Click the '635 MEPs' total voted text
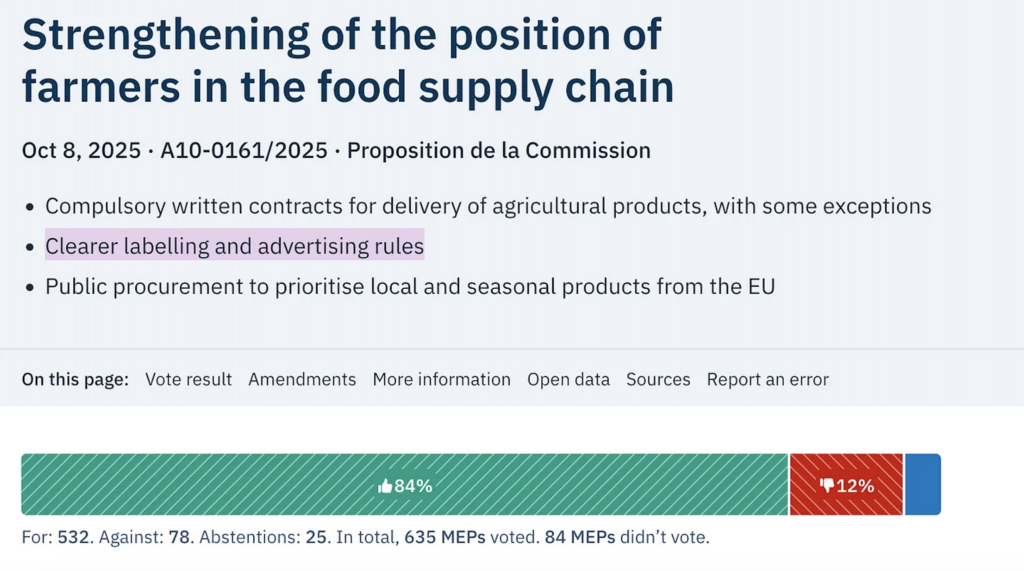This screenshot has width=1024, height=571. pyautogui.click(x=444, y=538)
